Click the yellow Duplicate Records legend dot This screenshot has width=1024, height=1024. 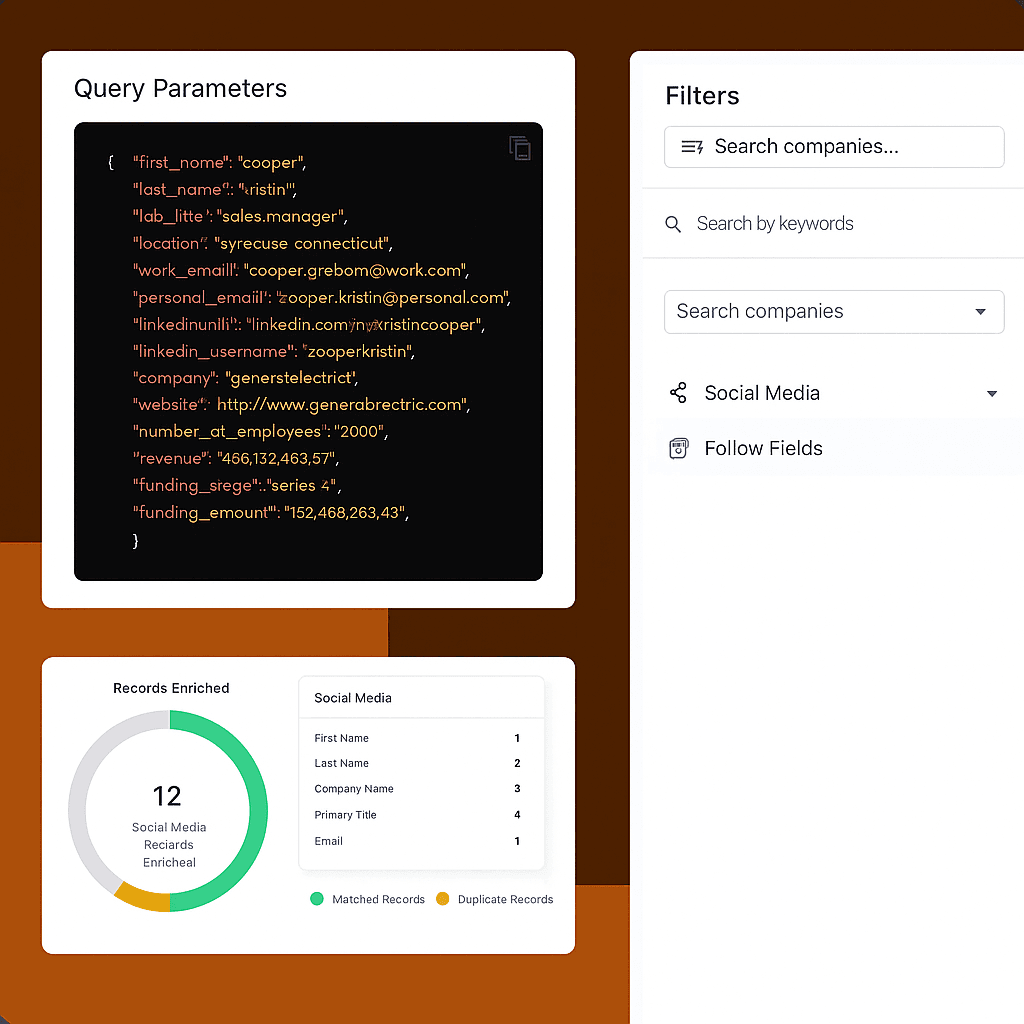(443, 899)
